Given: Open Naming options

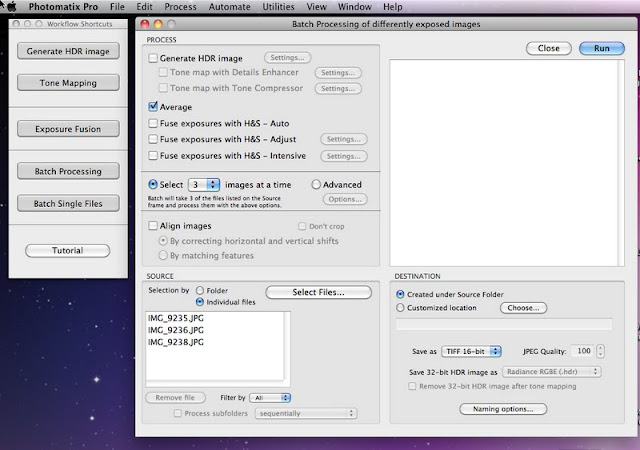Looking at the screenshot, I should point(503,409).
